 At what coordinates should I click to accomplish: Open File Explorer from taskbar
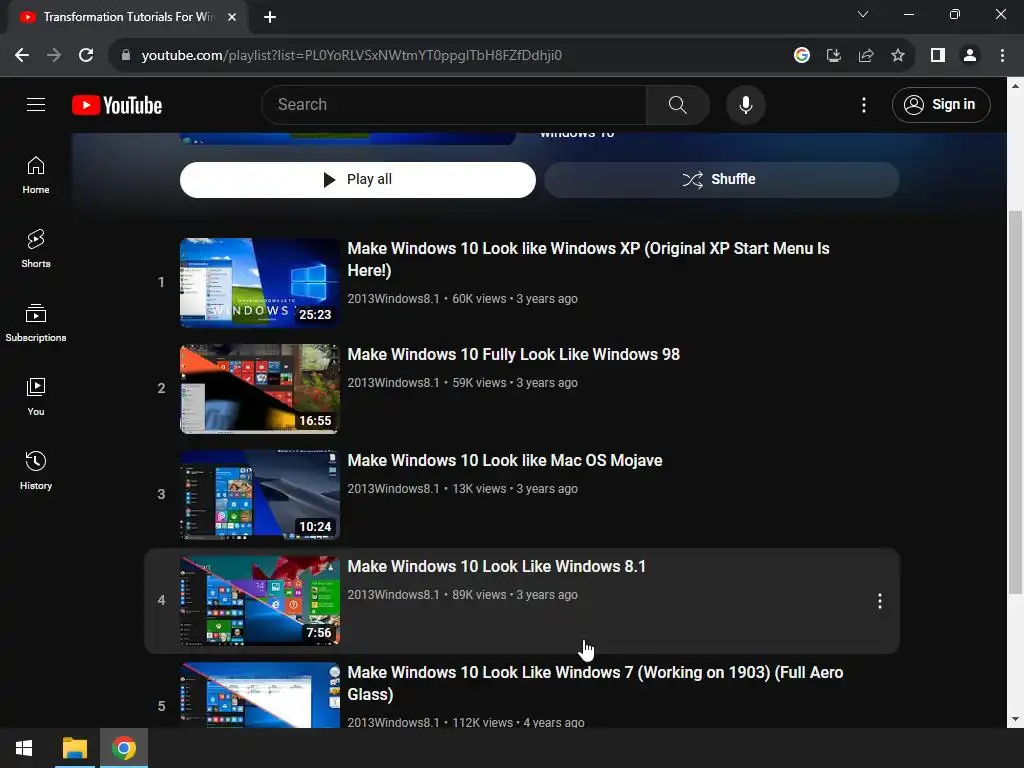click(x=75, y=748)
